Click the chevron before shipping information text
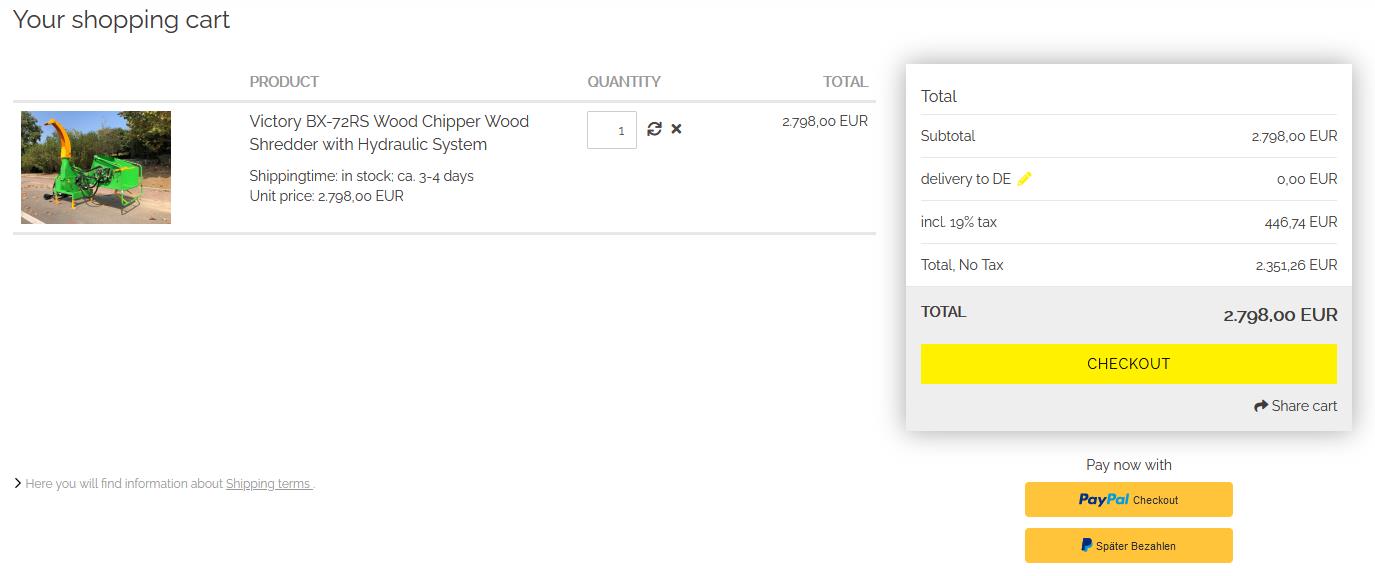1375x576 pixels. tap(18, 483)
